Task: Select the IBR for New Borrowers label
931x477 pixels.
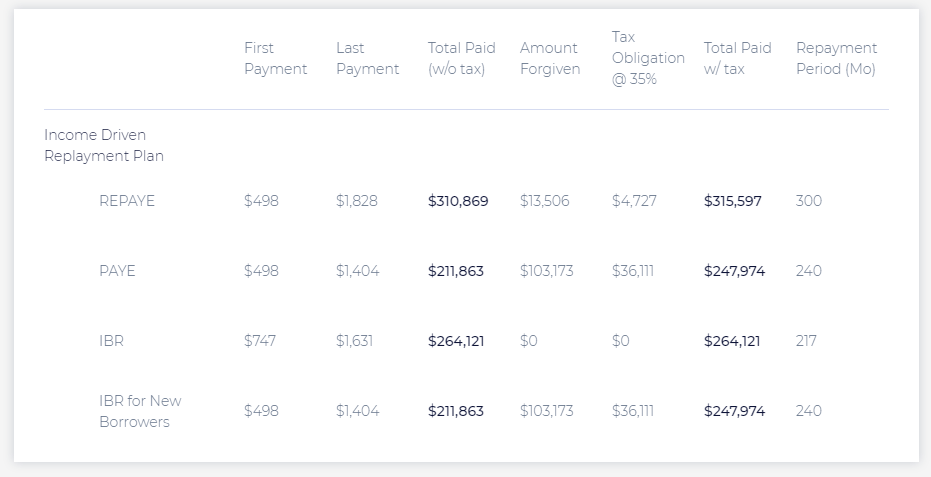Action: (x=140, y=411)
